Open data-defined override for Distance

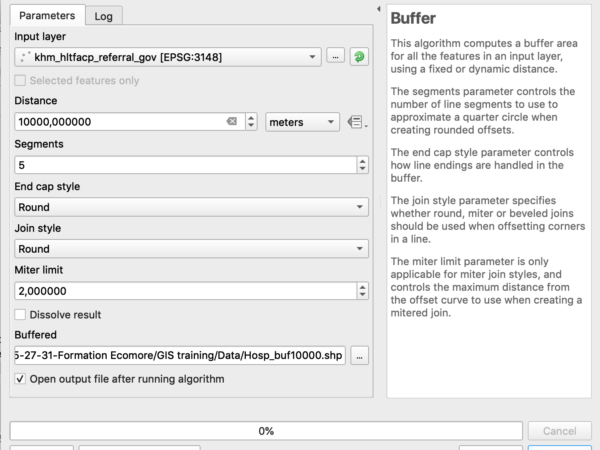pyautogui.click(x=357, y=122)
